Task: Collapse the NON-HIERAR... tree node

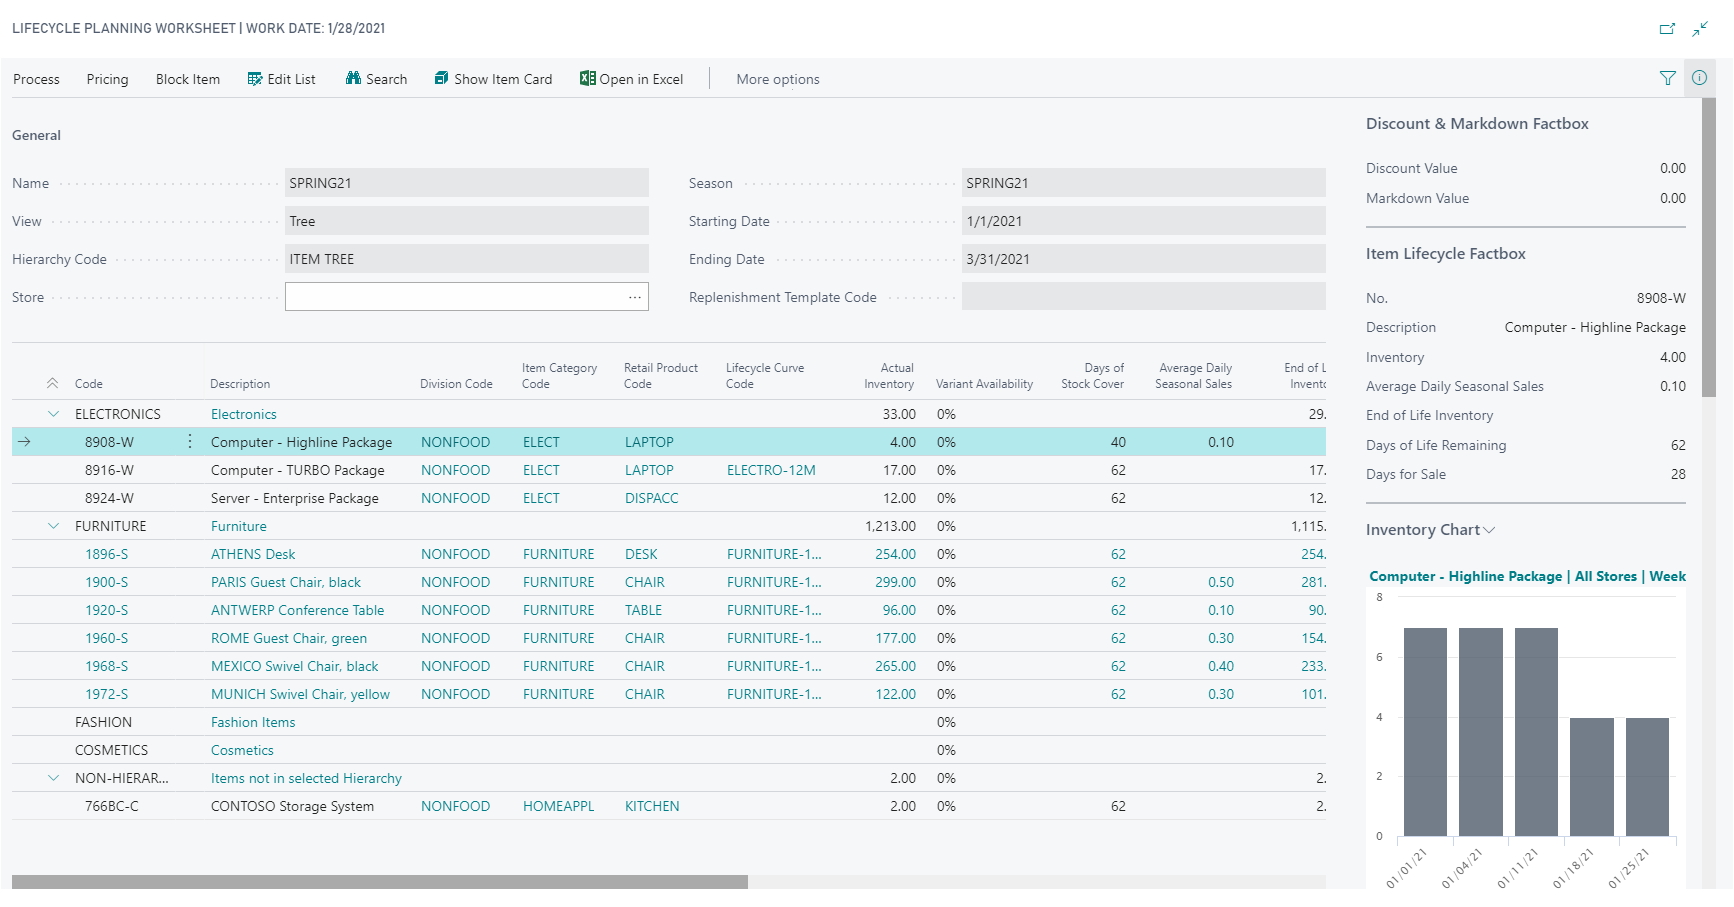Action: coord(53,778)
